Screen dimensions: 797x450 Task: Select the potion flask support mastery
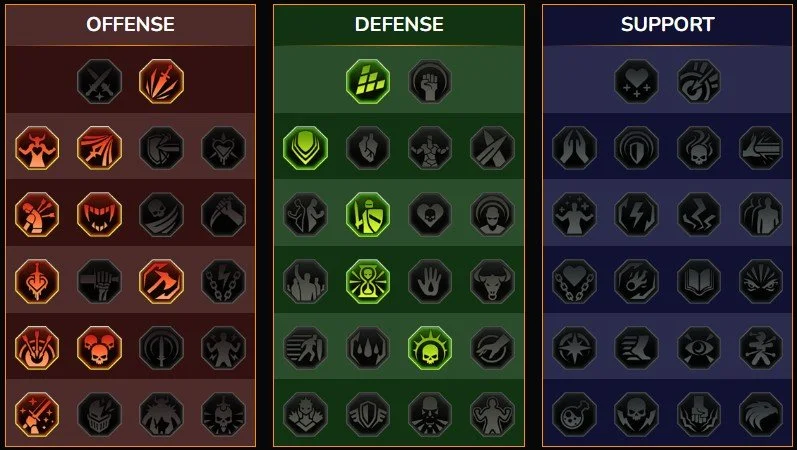coord(574,414)
